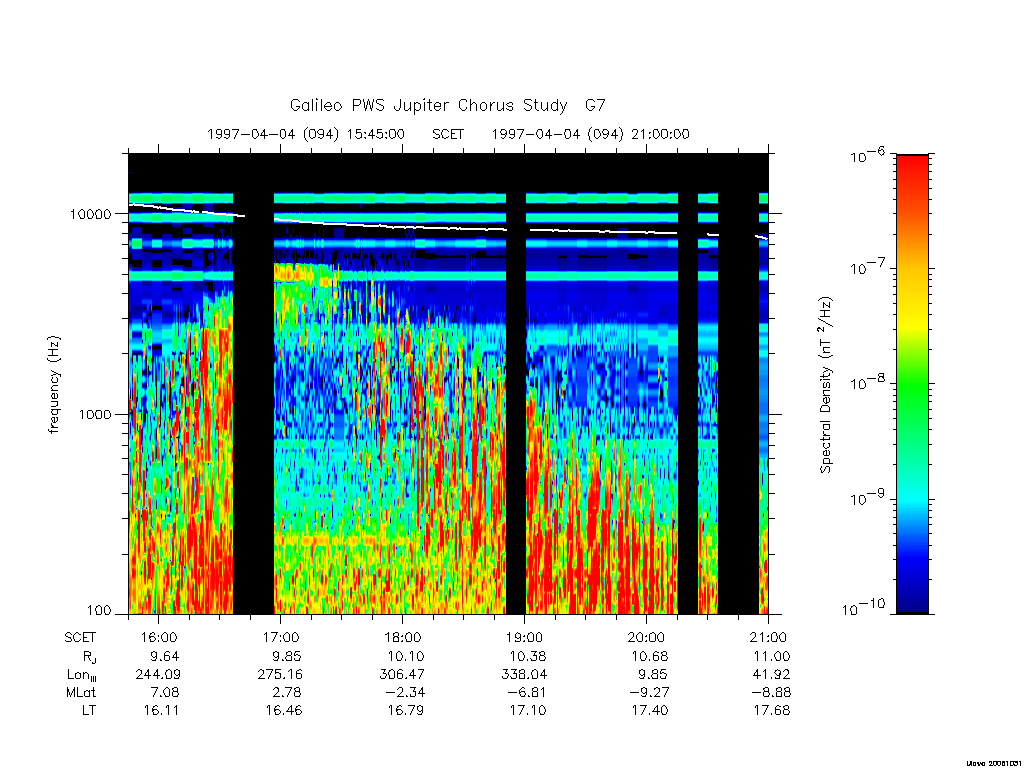Viewport: 1024px width, 768px height.
Task: Click the 'frequency (Hz)' axis label
Action: (54, 384)
